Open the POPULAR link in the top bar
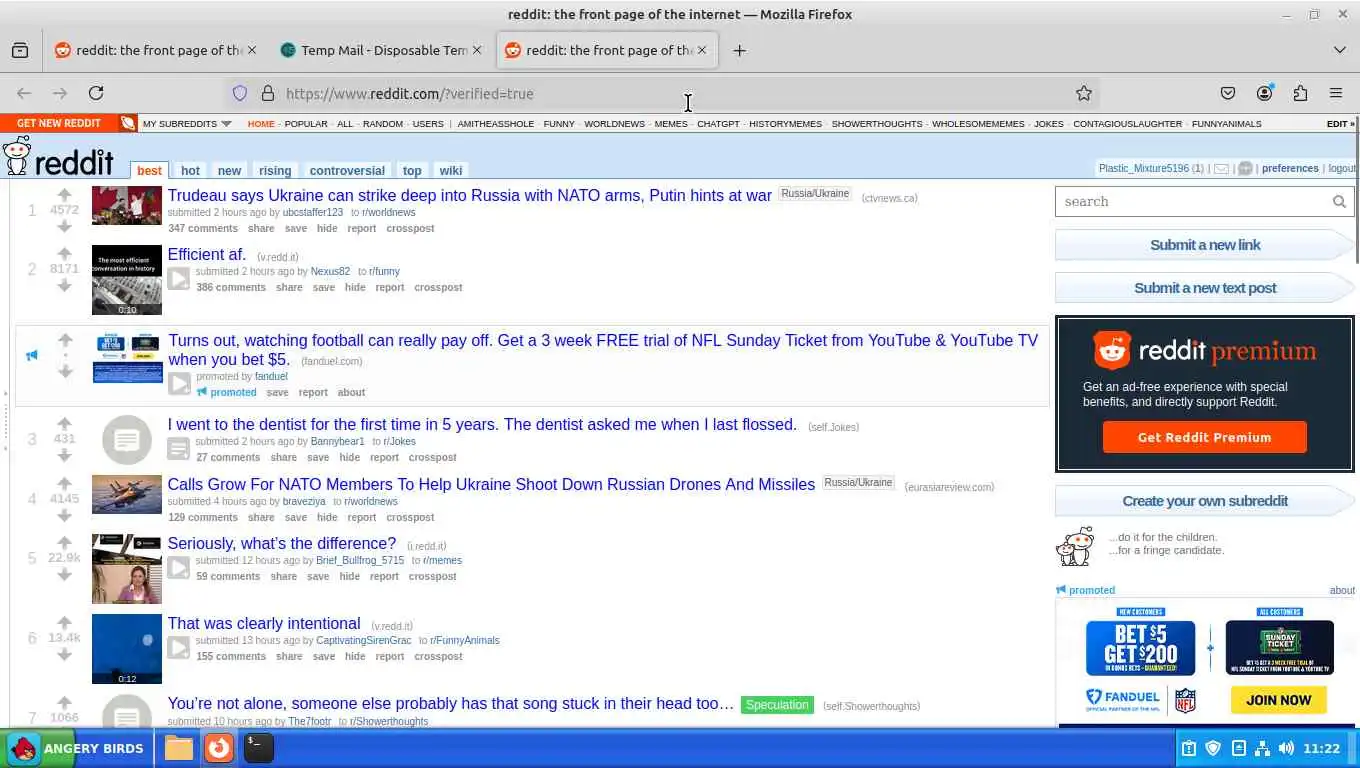The width and height of the screenshot is (1360, 768). click(306, 124)
